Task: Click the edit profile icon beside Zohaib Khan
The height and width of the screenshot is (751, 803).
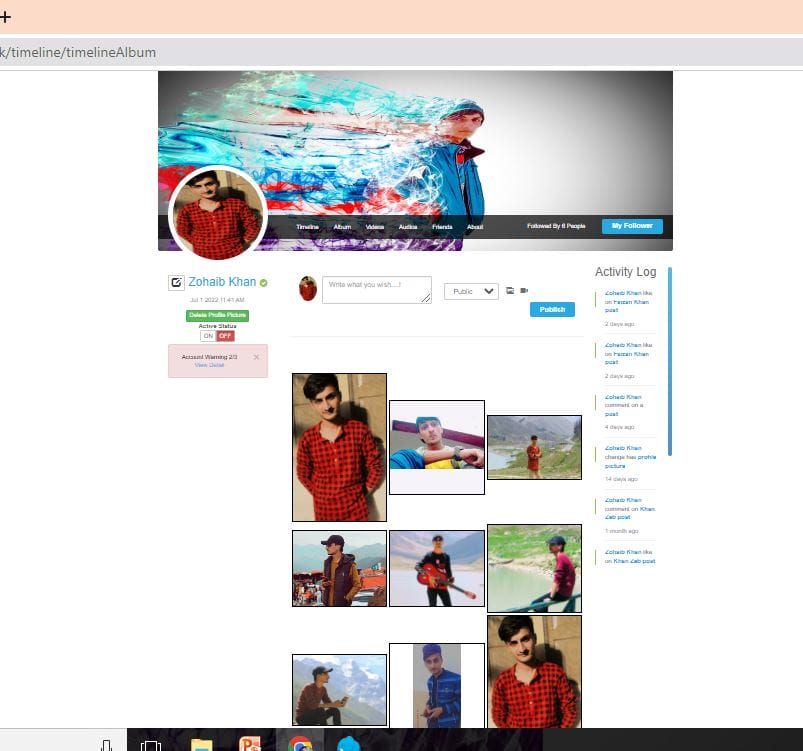Action: click(176, 283)
